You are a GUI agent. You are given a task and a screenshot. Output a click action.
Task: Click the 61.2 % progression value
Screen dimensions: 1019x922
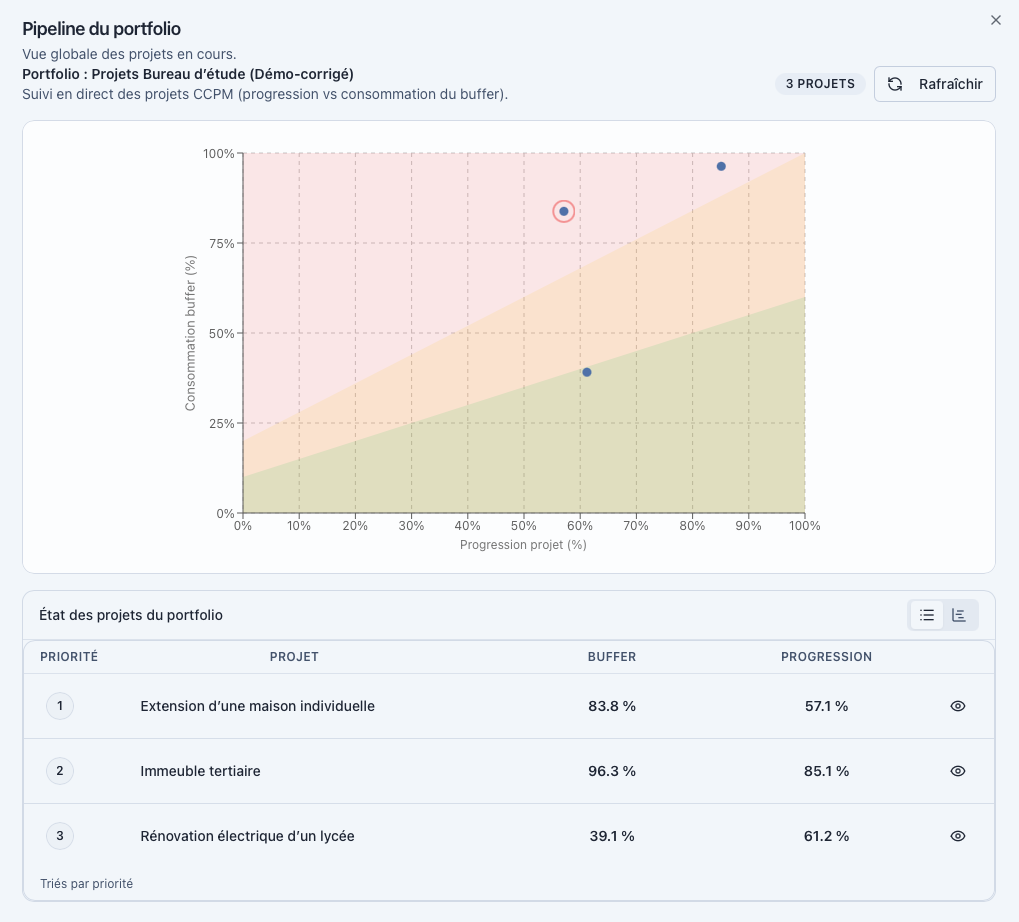pos(826,836)
